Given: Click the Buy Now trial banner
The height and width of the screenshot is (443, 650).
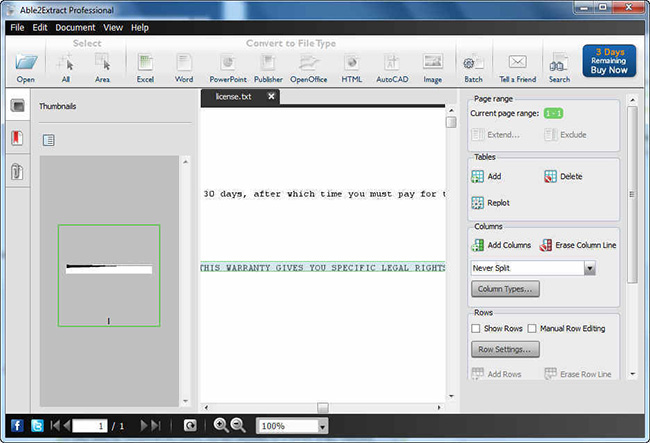Looking at the screenshot, I should point(609,63).
